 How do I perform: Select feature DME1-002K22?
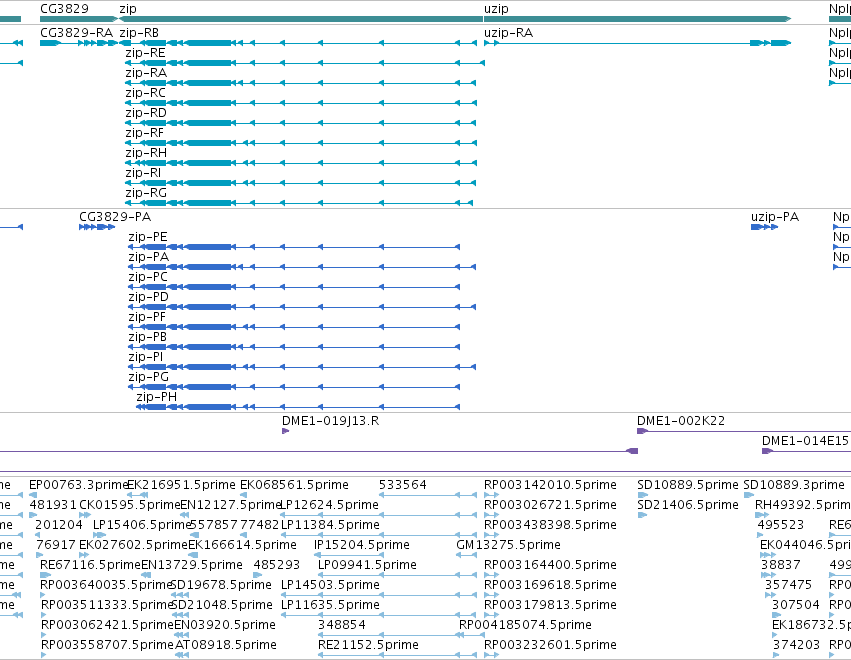point(681,421)
